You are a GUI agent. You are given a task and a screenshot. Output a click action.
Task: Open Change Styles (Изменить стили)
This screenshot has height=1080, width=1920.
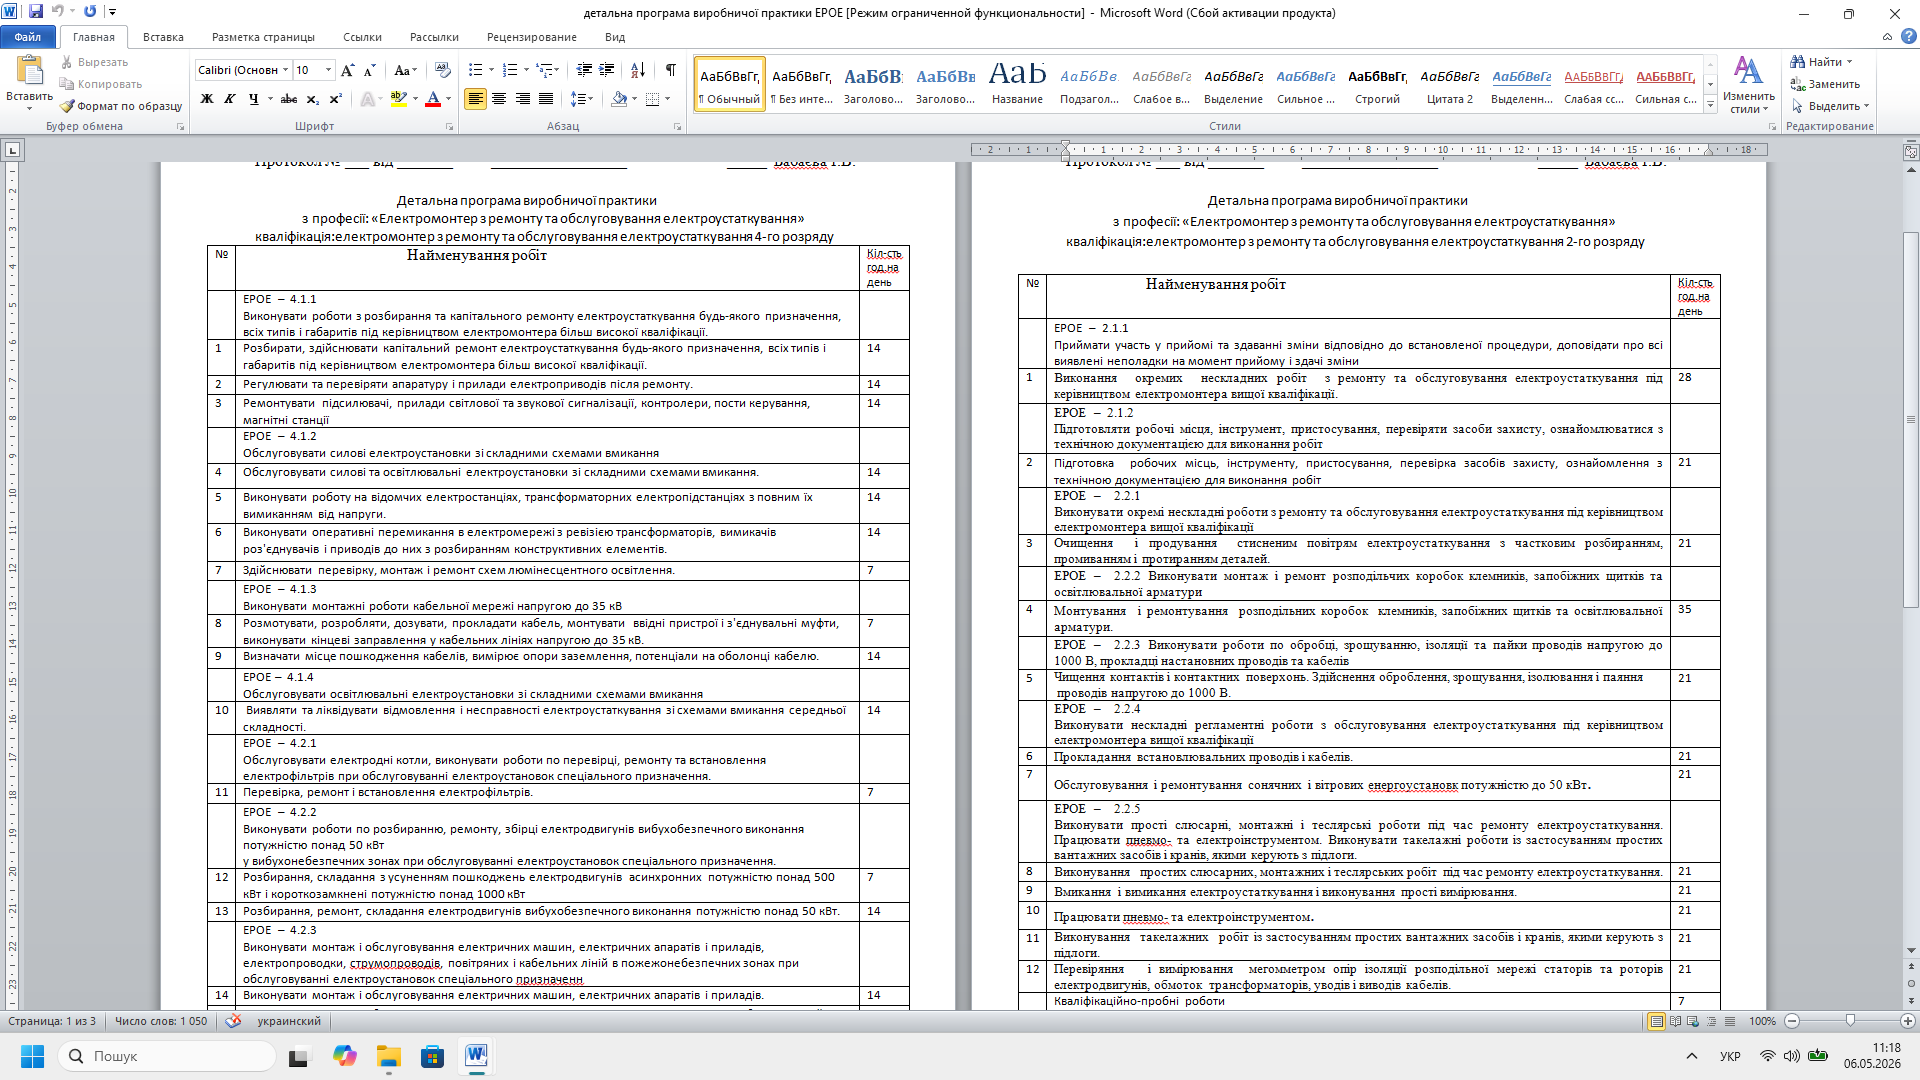pos(1748,84)
